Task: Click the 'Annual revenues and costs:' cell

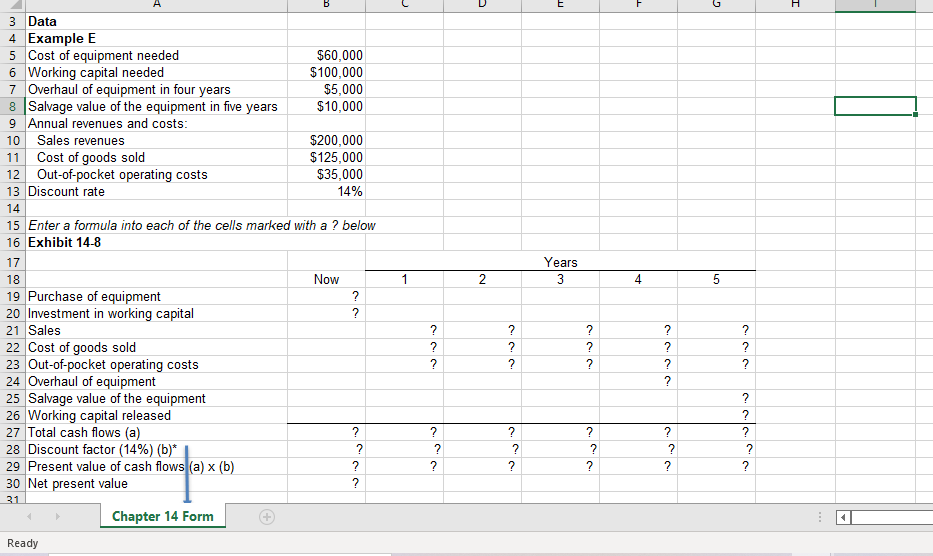Action: coord(157,124)
